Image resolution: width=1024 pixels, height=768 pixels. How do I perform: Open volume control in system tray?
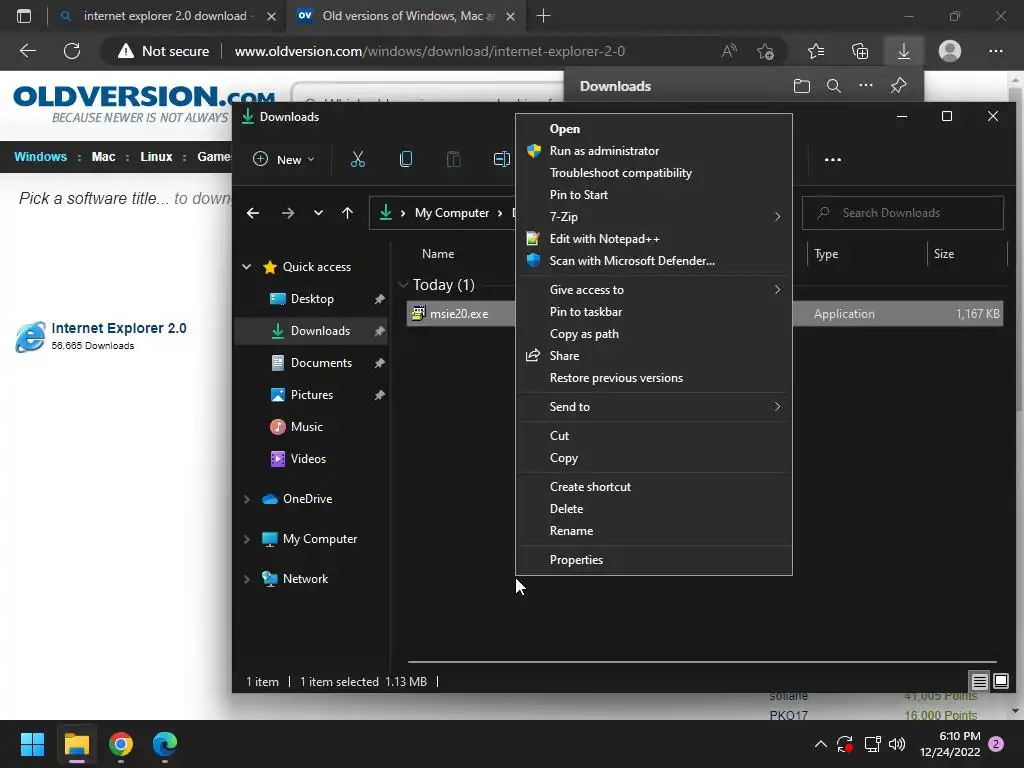click(x=897, y=744)
